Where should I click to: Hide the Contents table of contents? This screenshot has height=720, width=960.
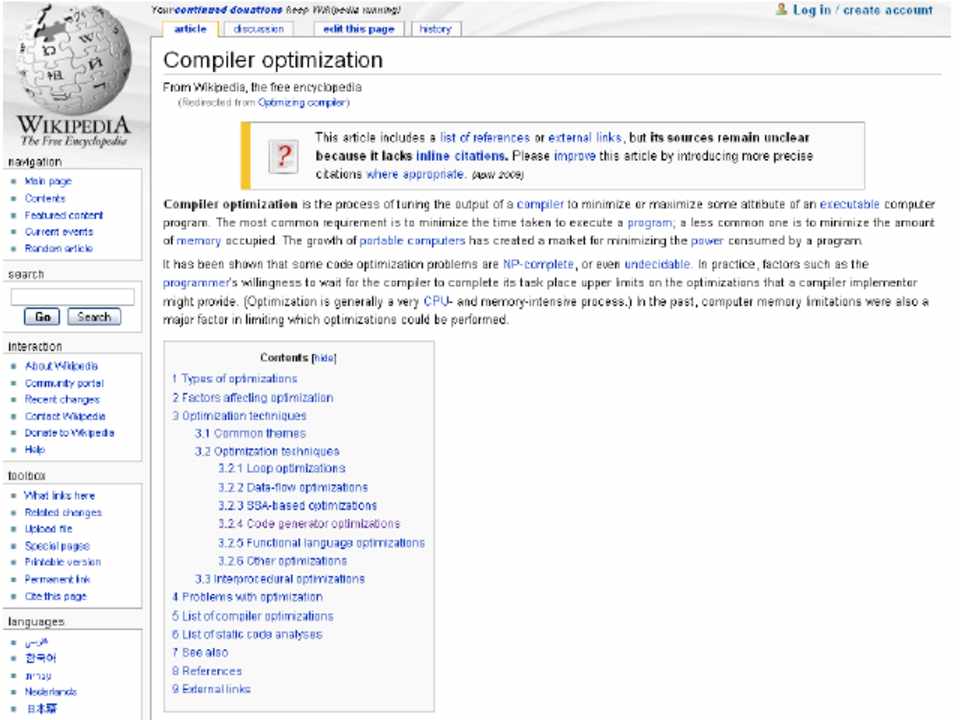tap(324, 357)
